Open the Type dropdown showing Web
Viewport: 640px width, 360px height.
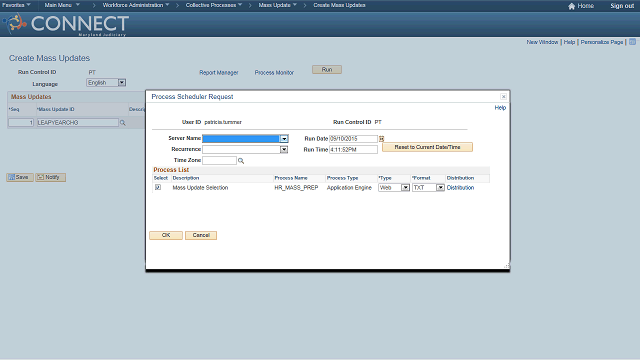(405, 188)
